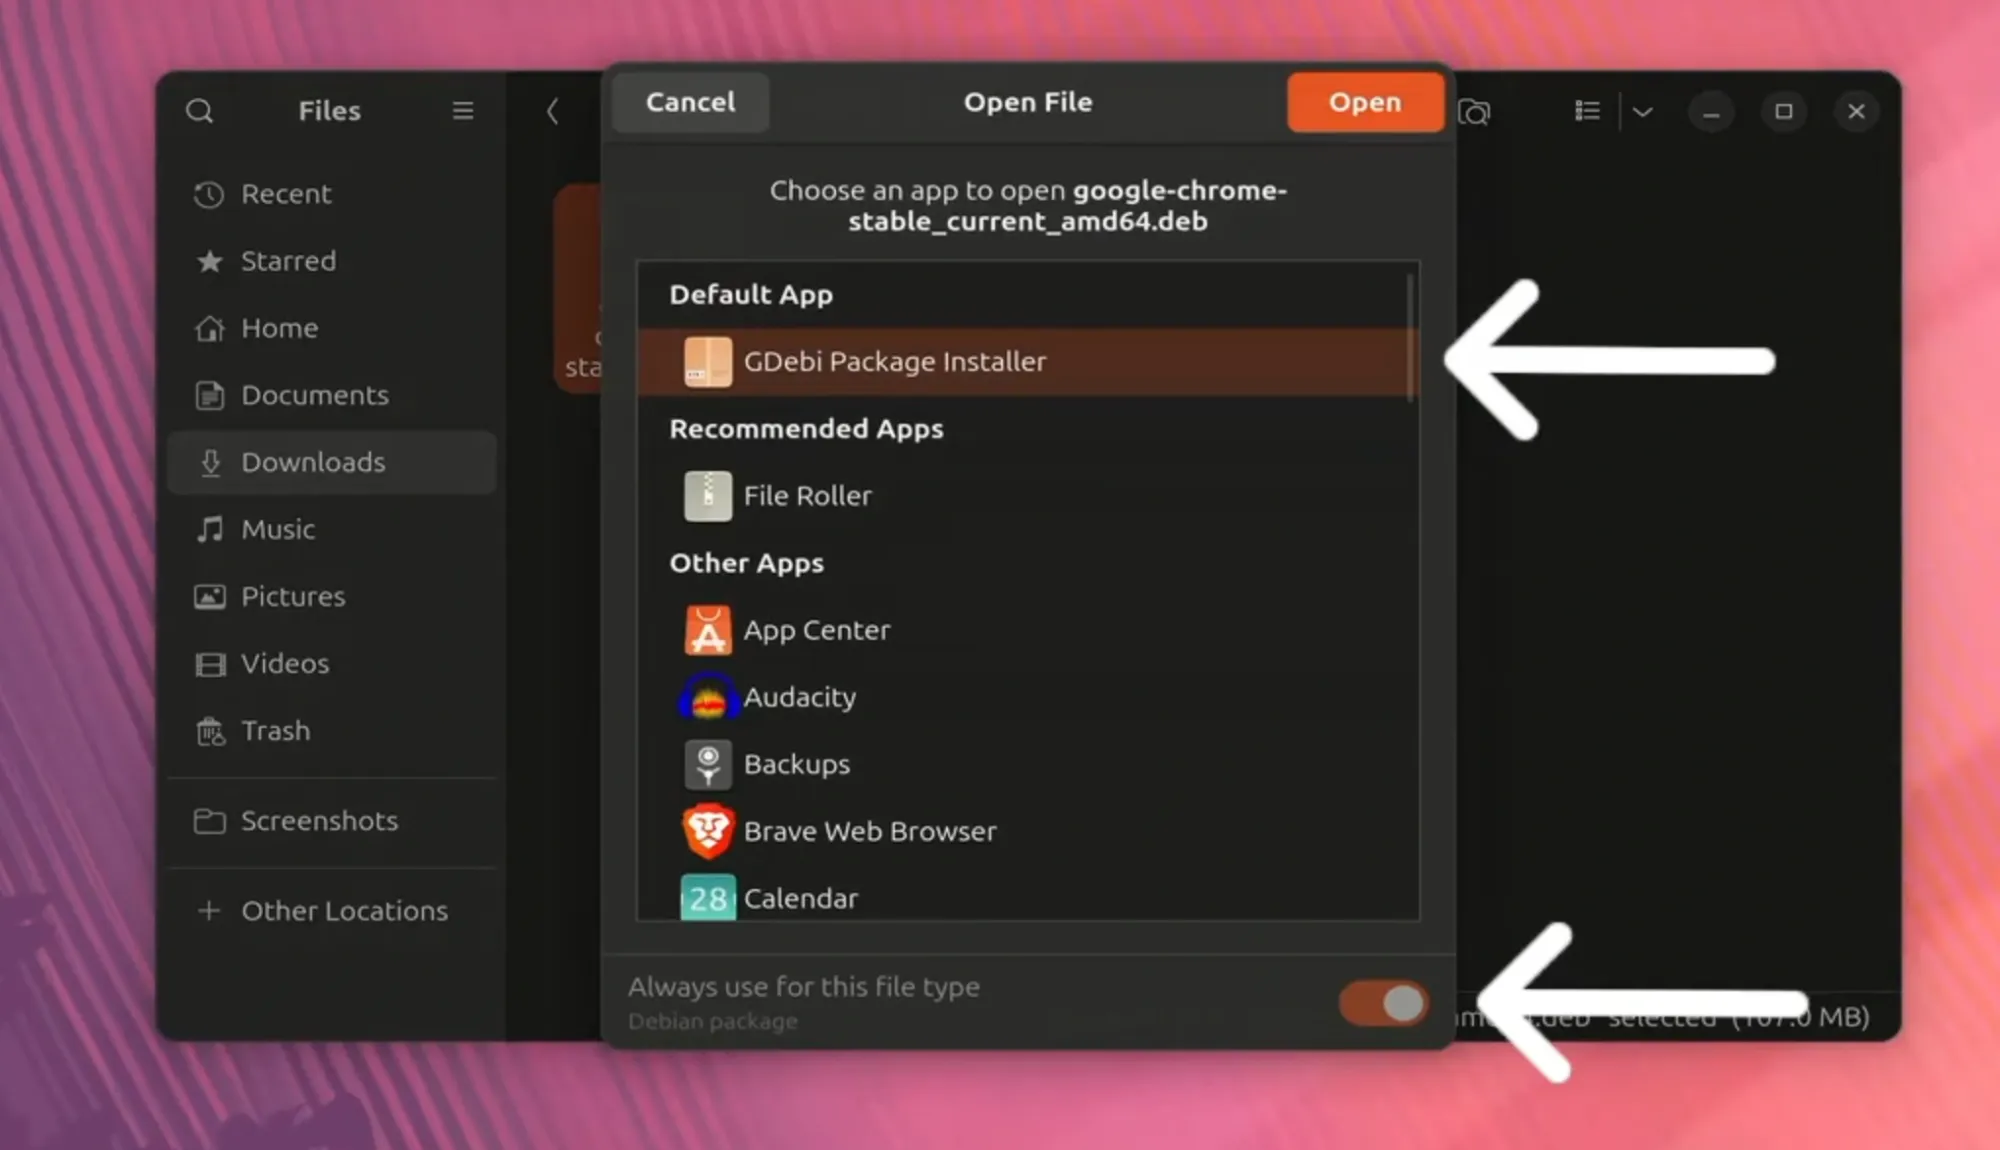
Task: Select App Center under Other Apps
Action: click(x=816, y=629)
